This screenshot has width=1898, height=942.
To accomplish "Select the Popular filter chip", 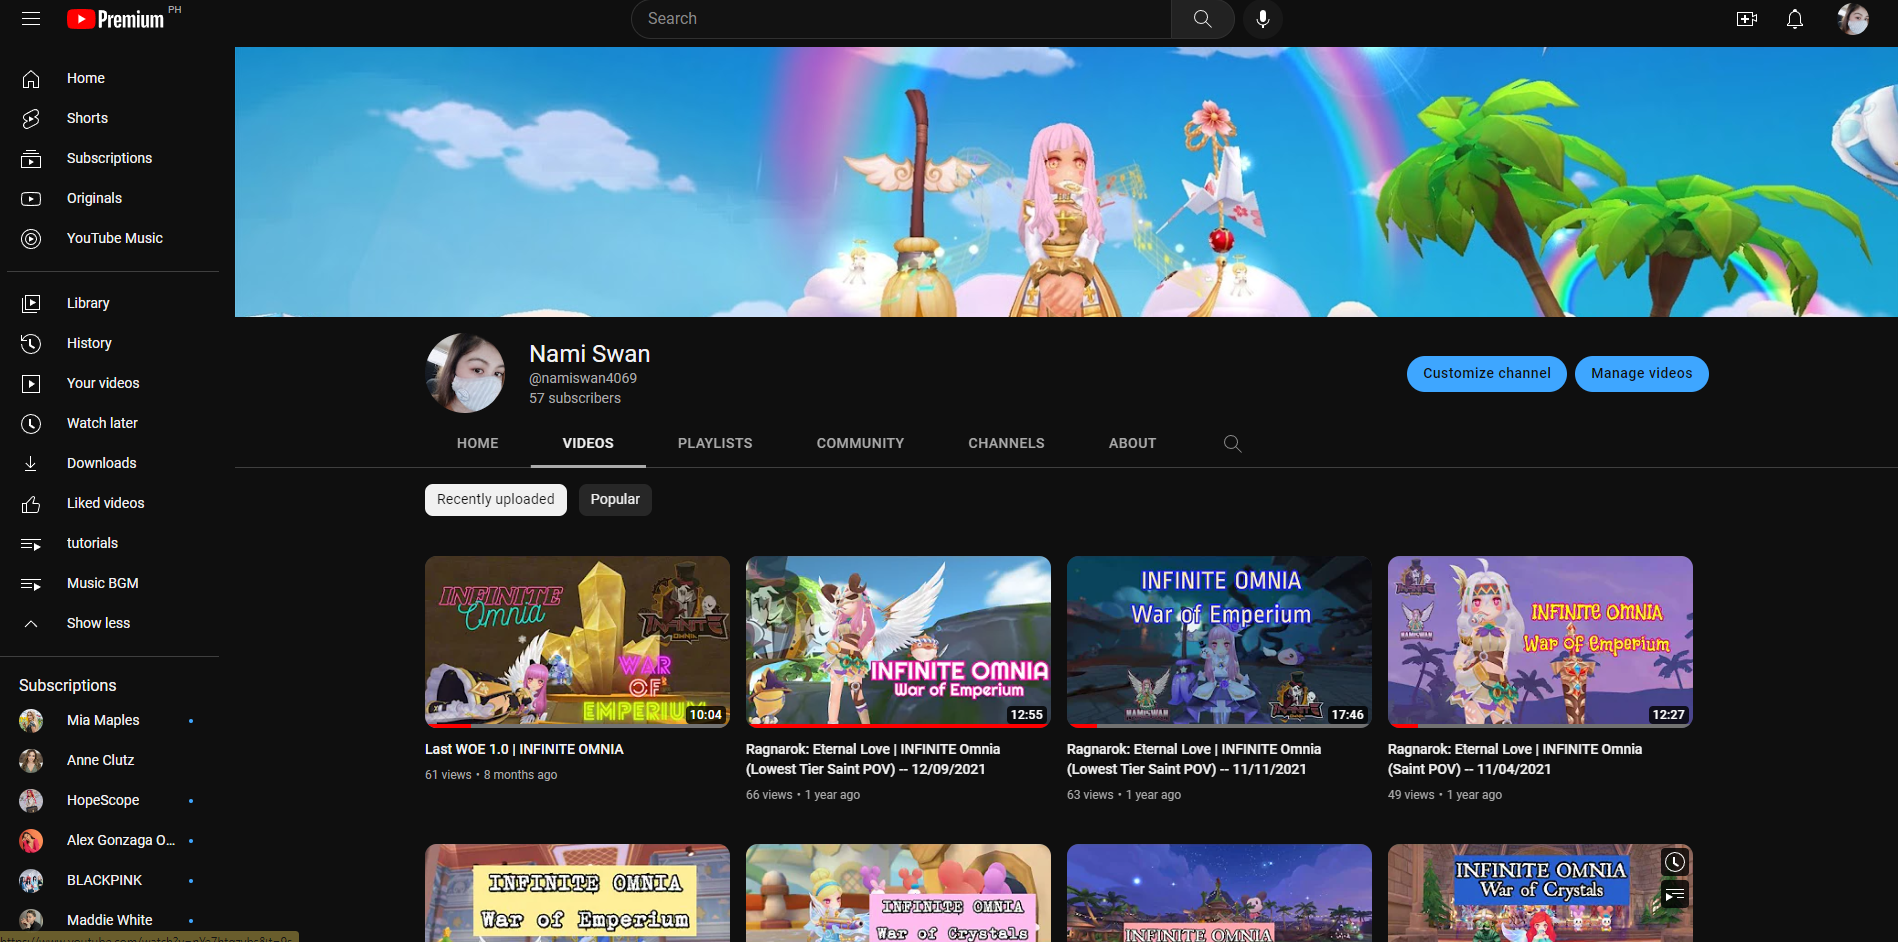I will tap(615, 500).
